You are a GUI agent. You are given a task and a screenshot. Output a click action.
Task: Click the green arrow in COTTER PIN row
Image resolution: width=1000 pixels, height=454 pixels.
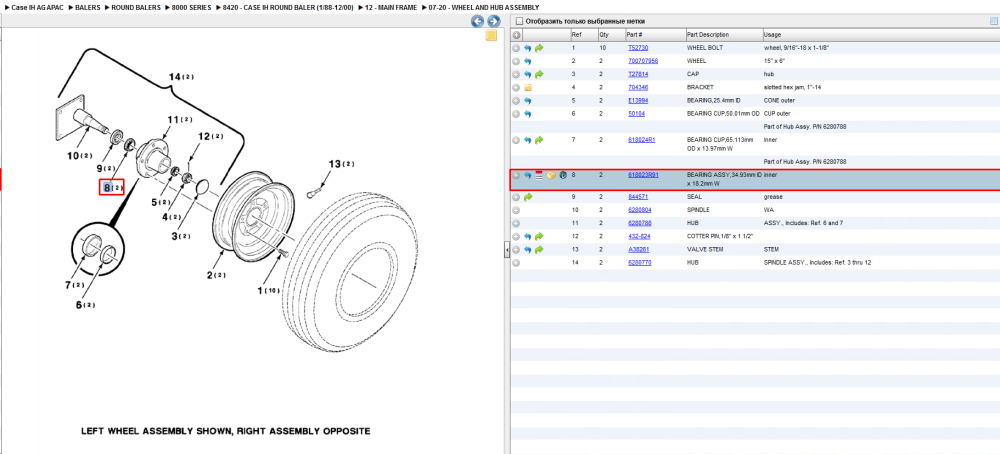[539, 236]
